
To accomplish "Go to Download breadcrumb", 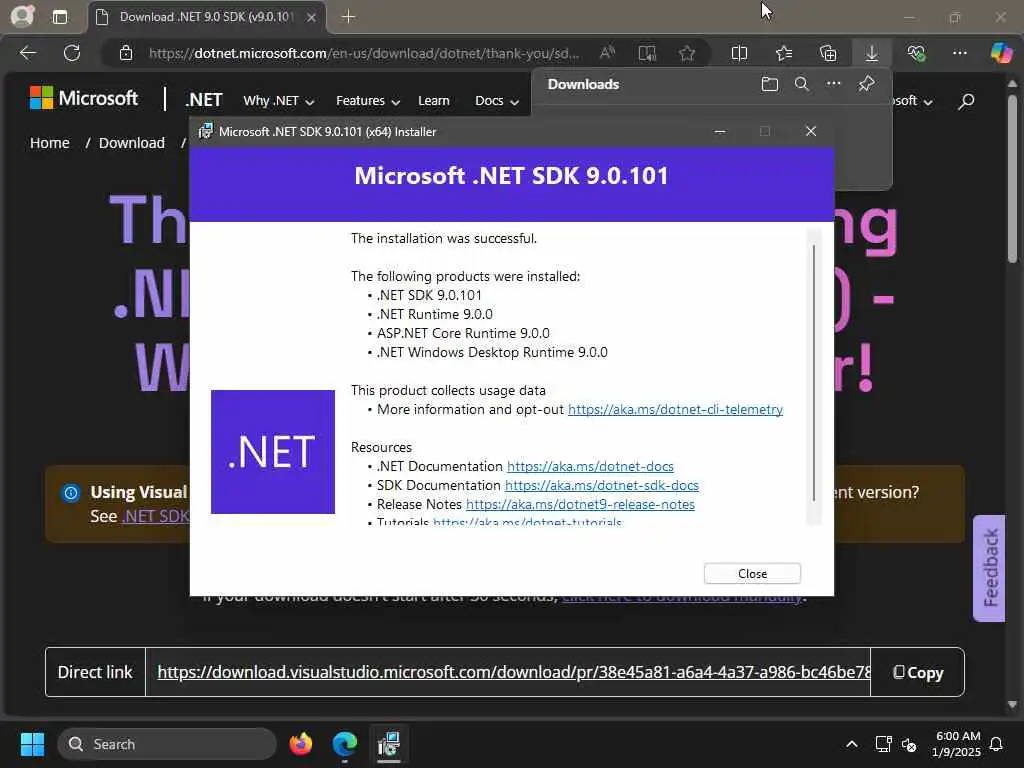I will (132, 143).
